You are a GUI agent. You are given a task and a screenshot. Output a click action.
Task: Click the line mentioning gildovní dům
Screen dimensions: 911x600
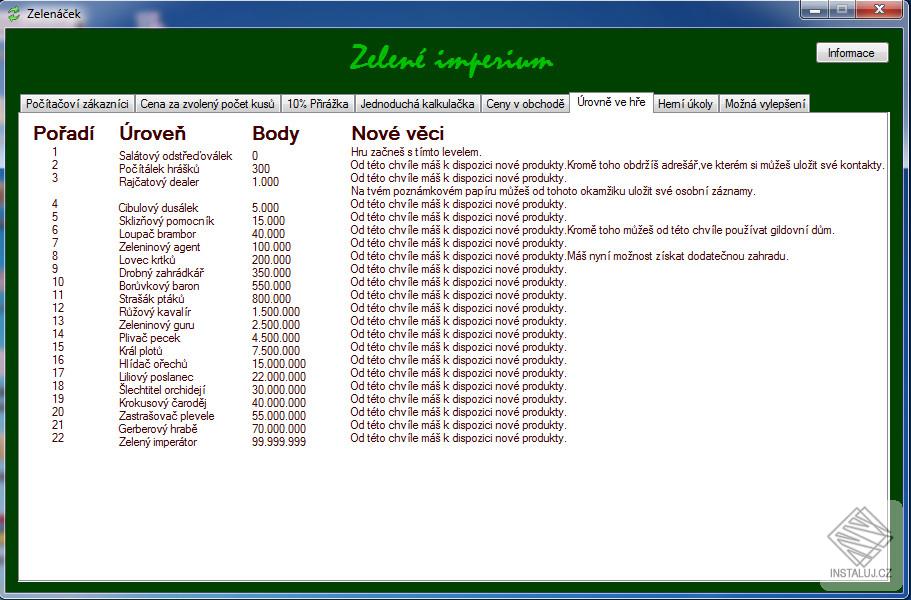(592, 230)
